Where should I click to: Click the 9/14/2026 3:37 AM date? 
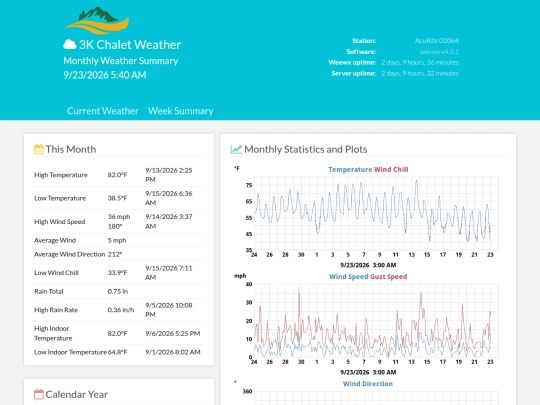pos(169,221)
